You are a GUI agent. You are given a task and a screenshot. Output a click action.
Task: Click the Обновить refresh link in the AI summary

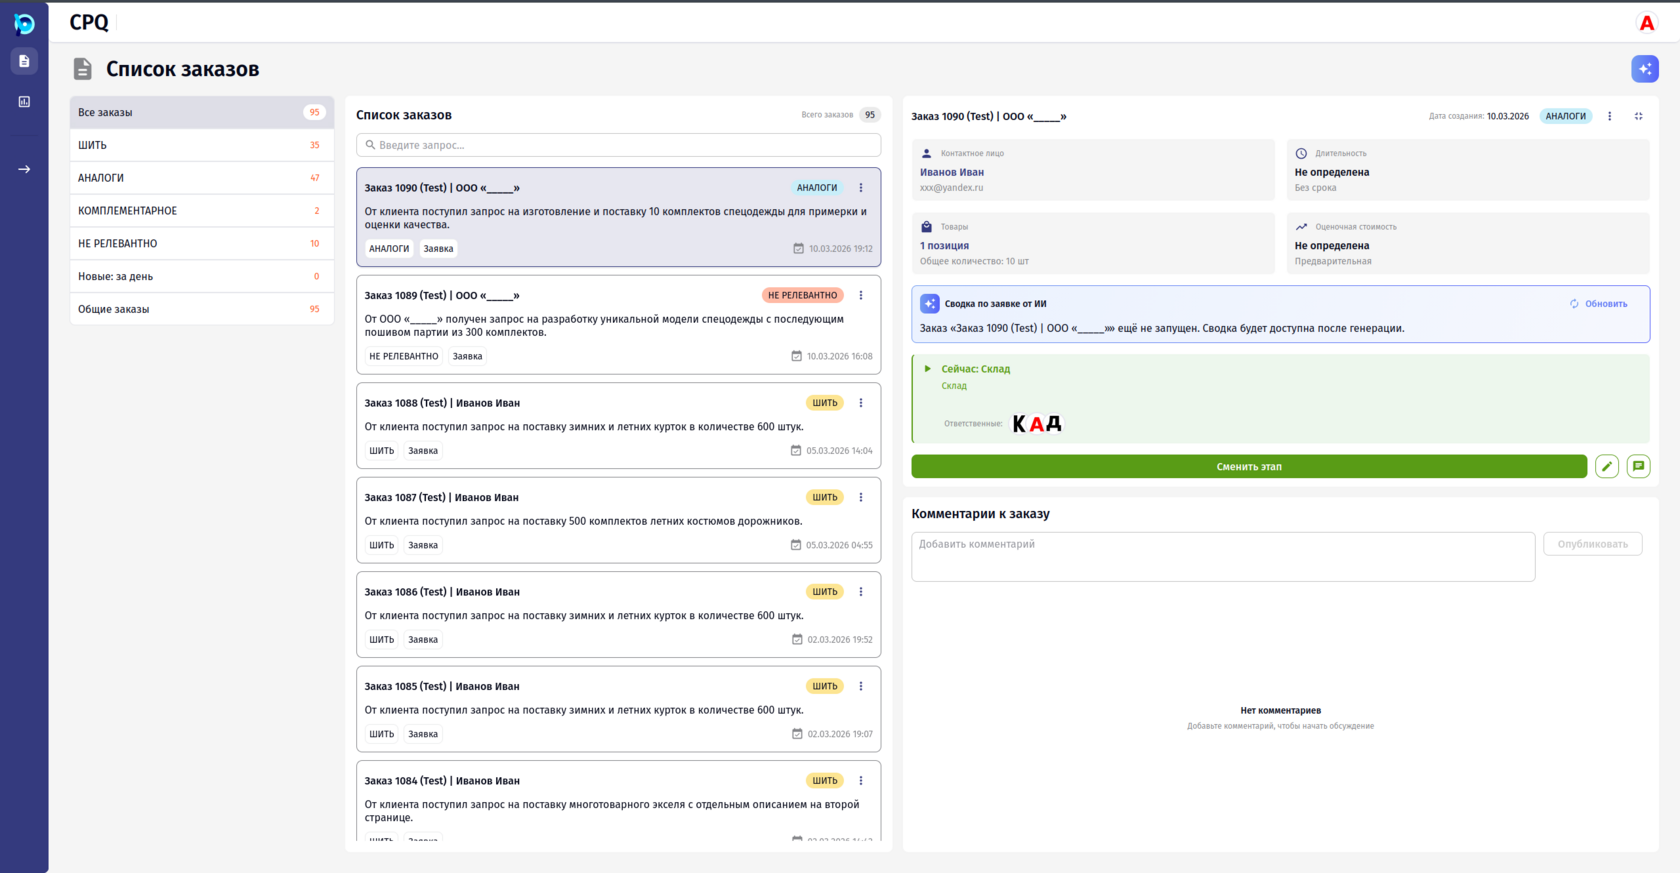tap(1598, 304)
